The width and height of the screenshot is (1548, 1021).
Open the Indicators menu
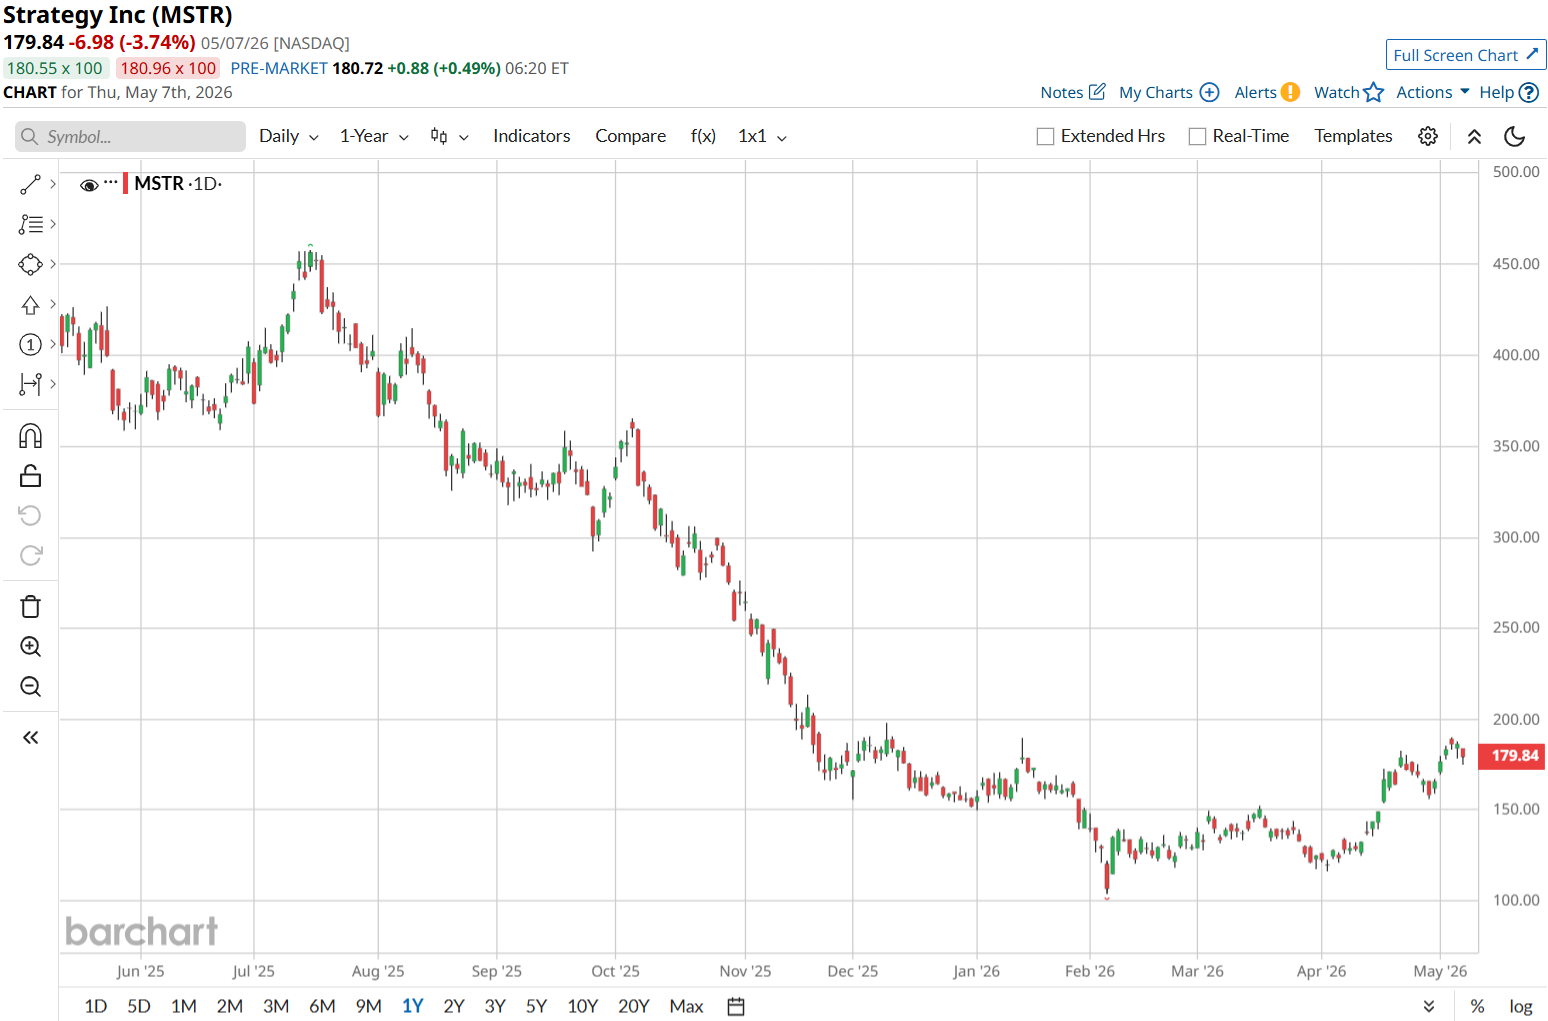531,136
